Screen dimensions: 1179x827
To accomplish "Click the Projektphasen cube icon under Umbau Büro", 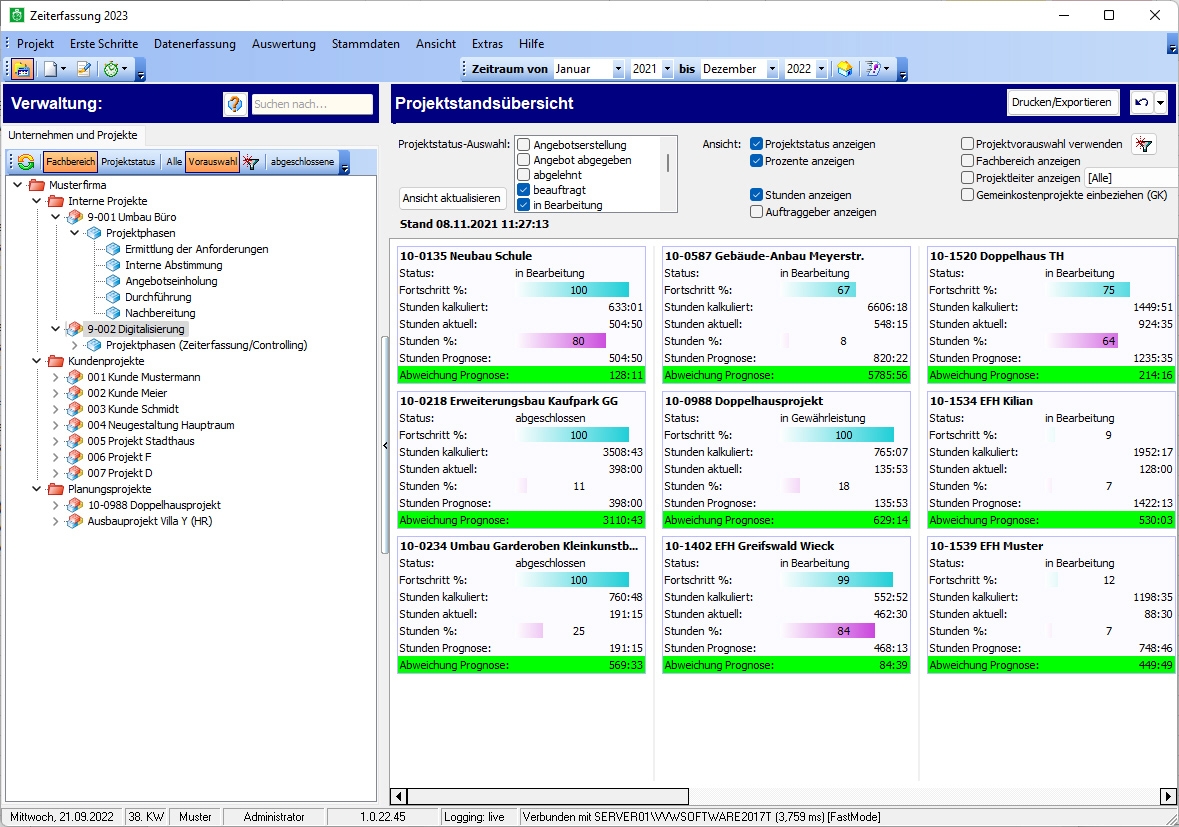I will pyautogui.click(x=94, y=233).
